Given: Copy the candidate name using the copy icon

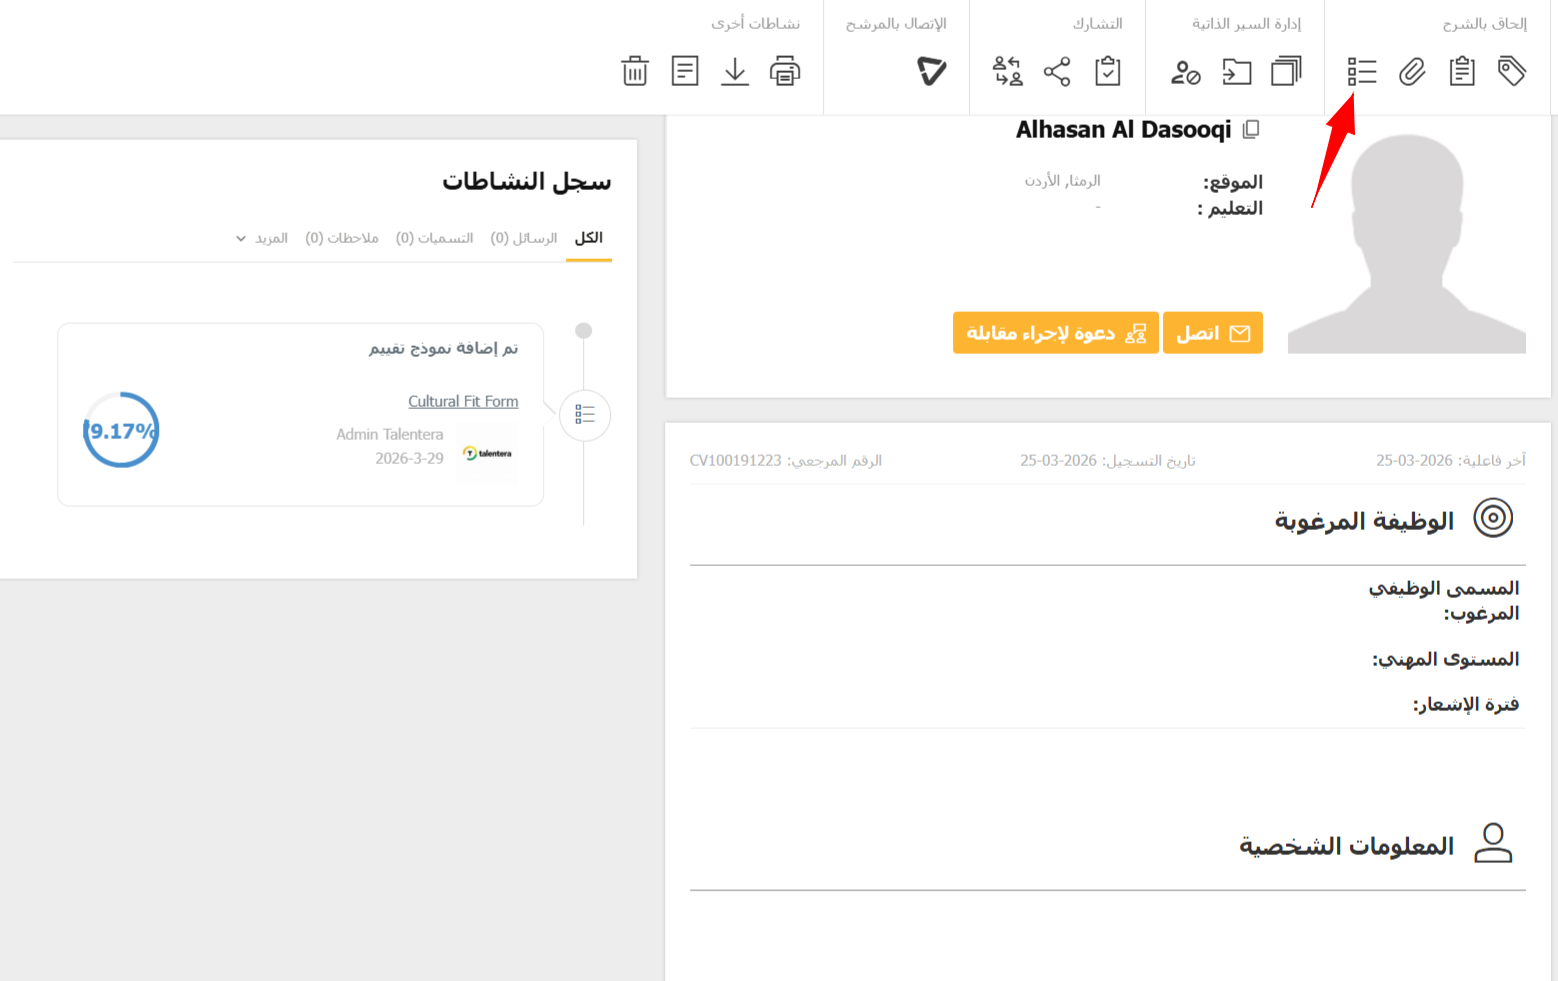Looking at the screenshot, I should 1251,129.
